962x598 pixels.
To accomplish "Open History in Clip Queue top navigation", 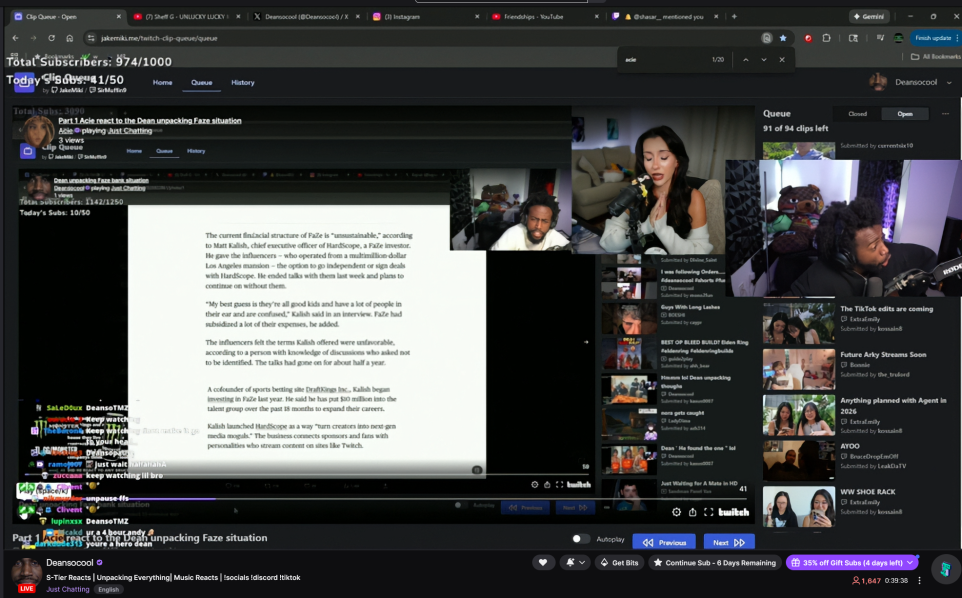I will point(242,82).
